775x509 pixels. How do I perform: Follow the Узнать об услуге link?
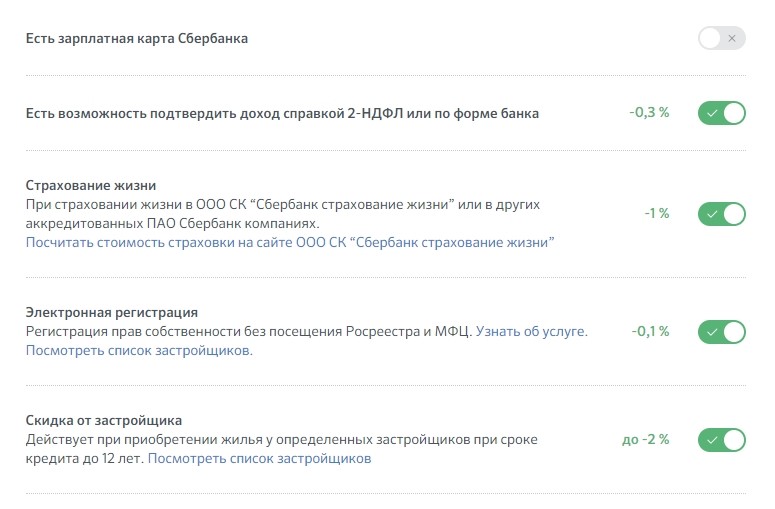532,331
